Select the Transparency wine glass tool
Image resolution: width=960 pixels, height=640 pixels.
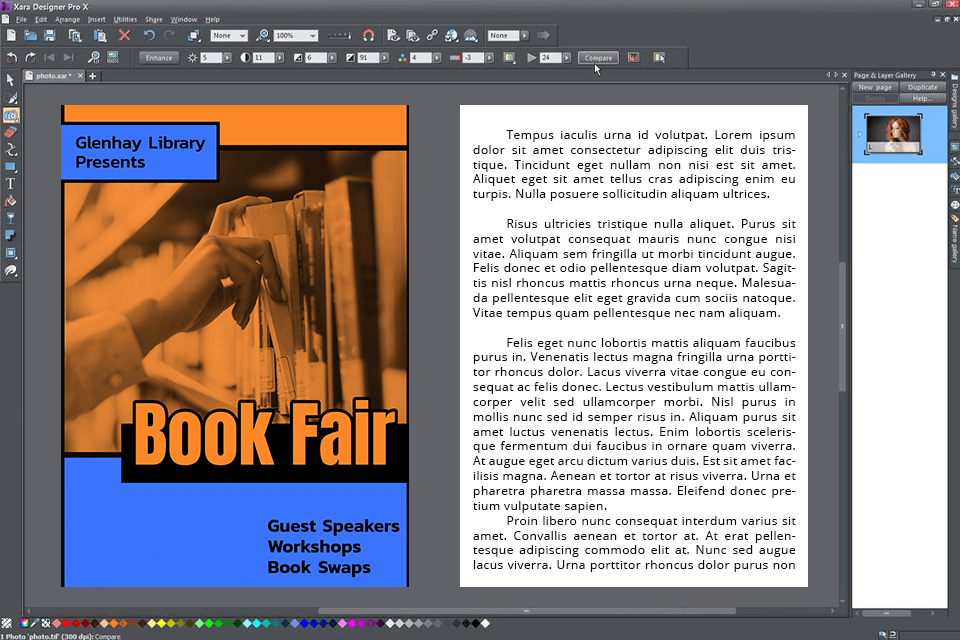pos(11,218)
